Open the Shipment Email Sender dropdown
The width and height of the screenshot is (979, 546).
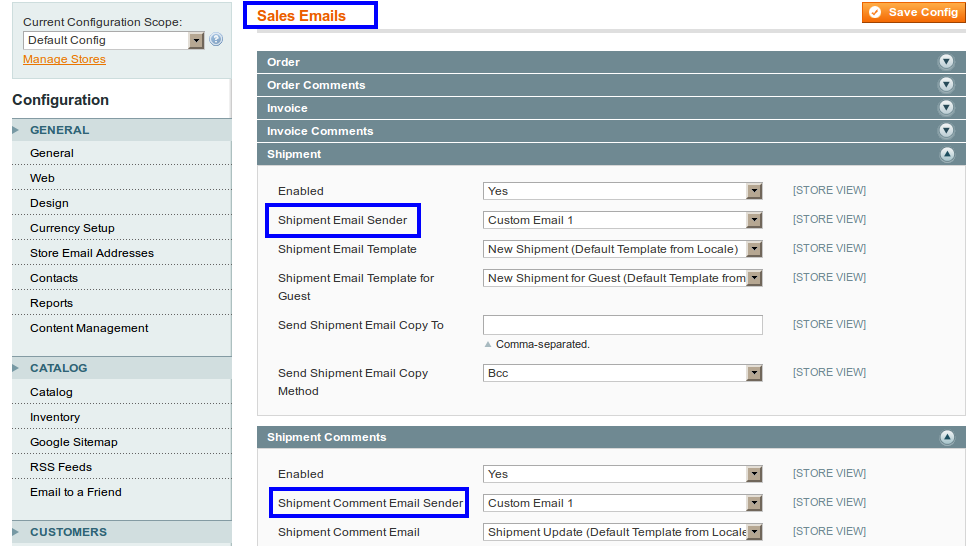[x=622, y=220]
